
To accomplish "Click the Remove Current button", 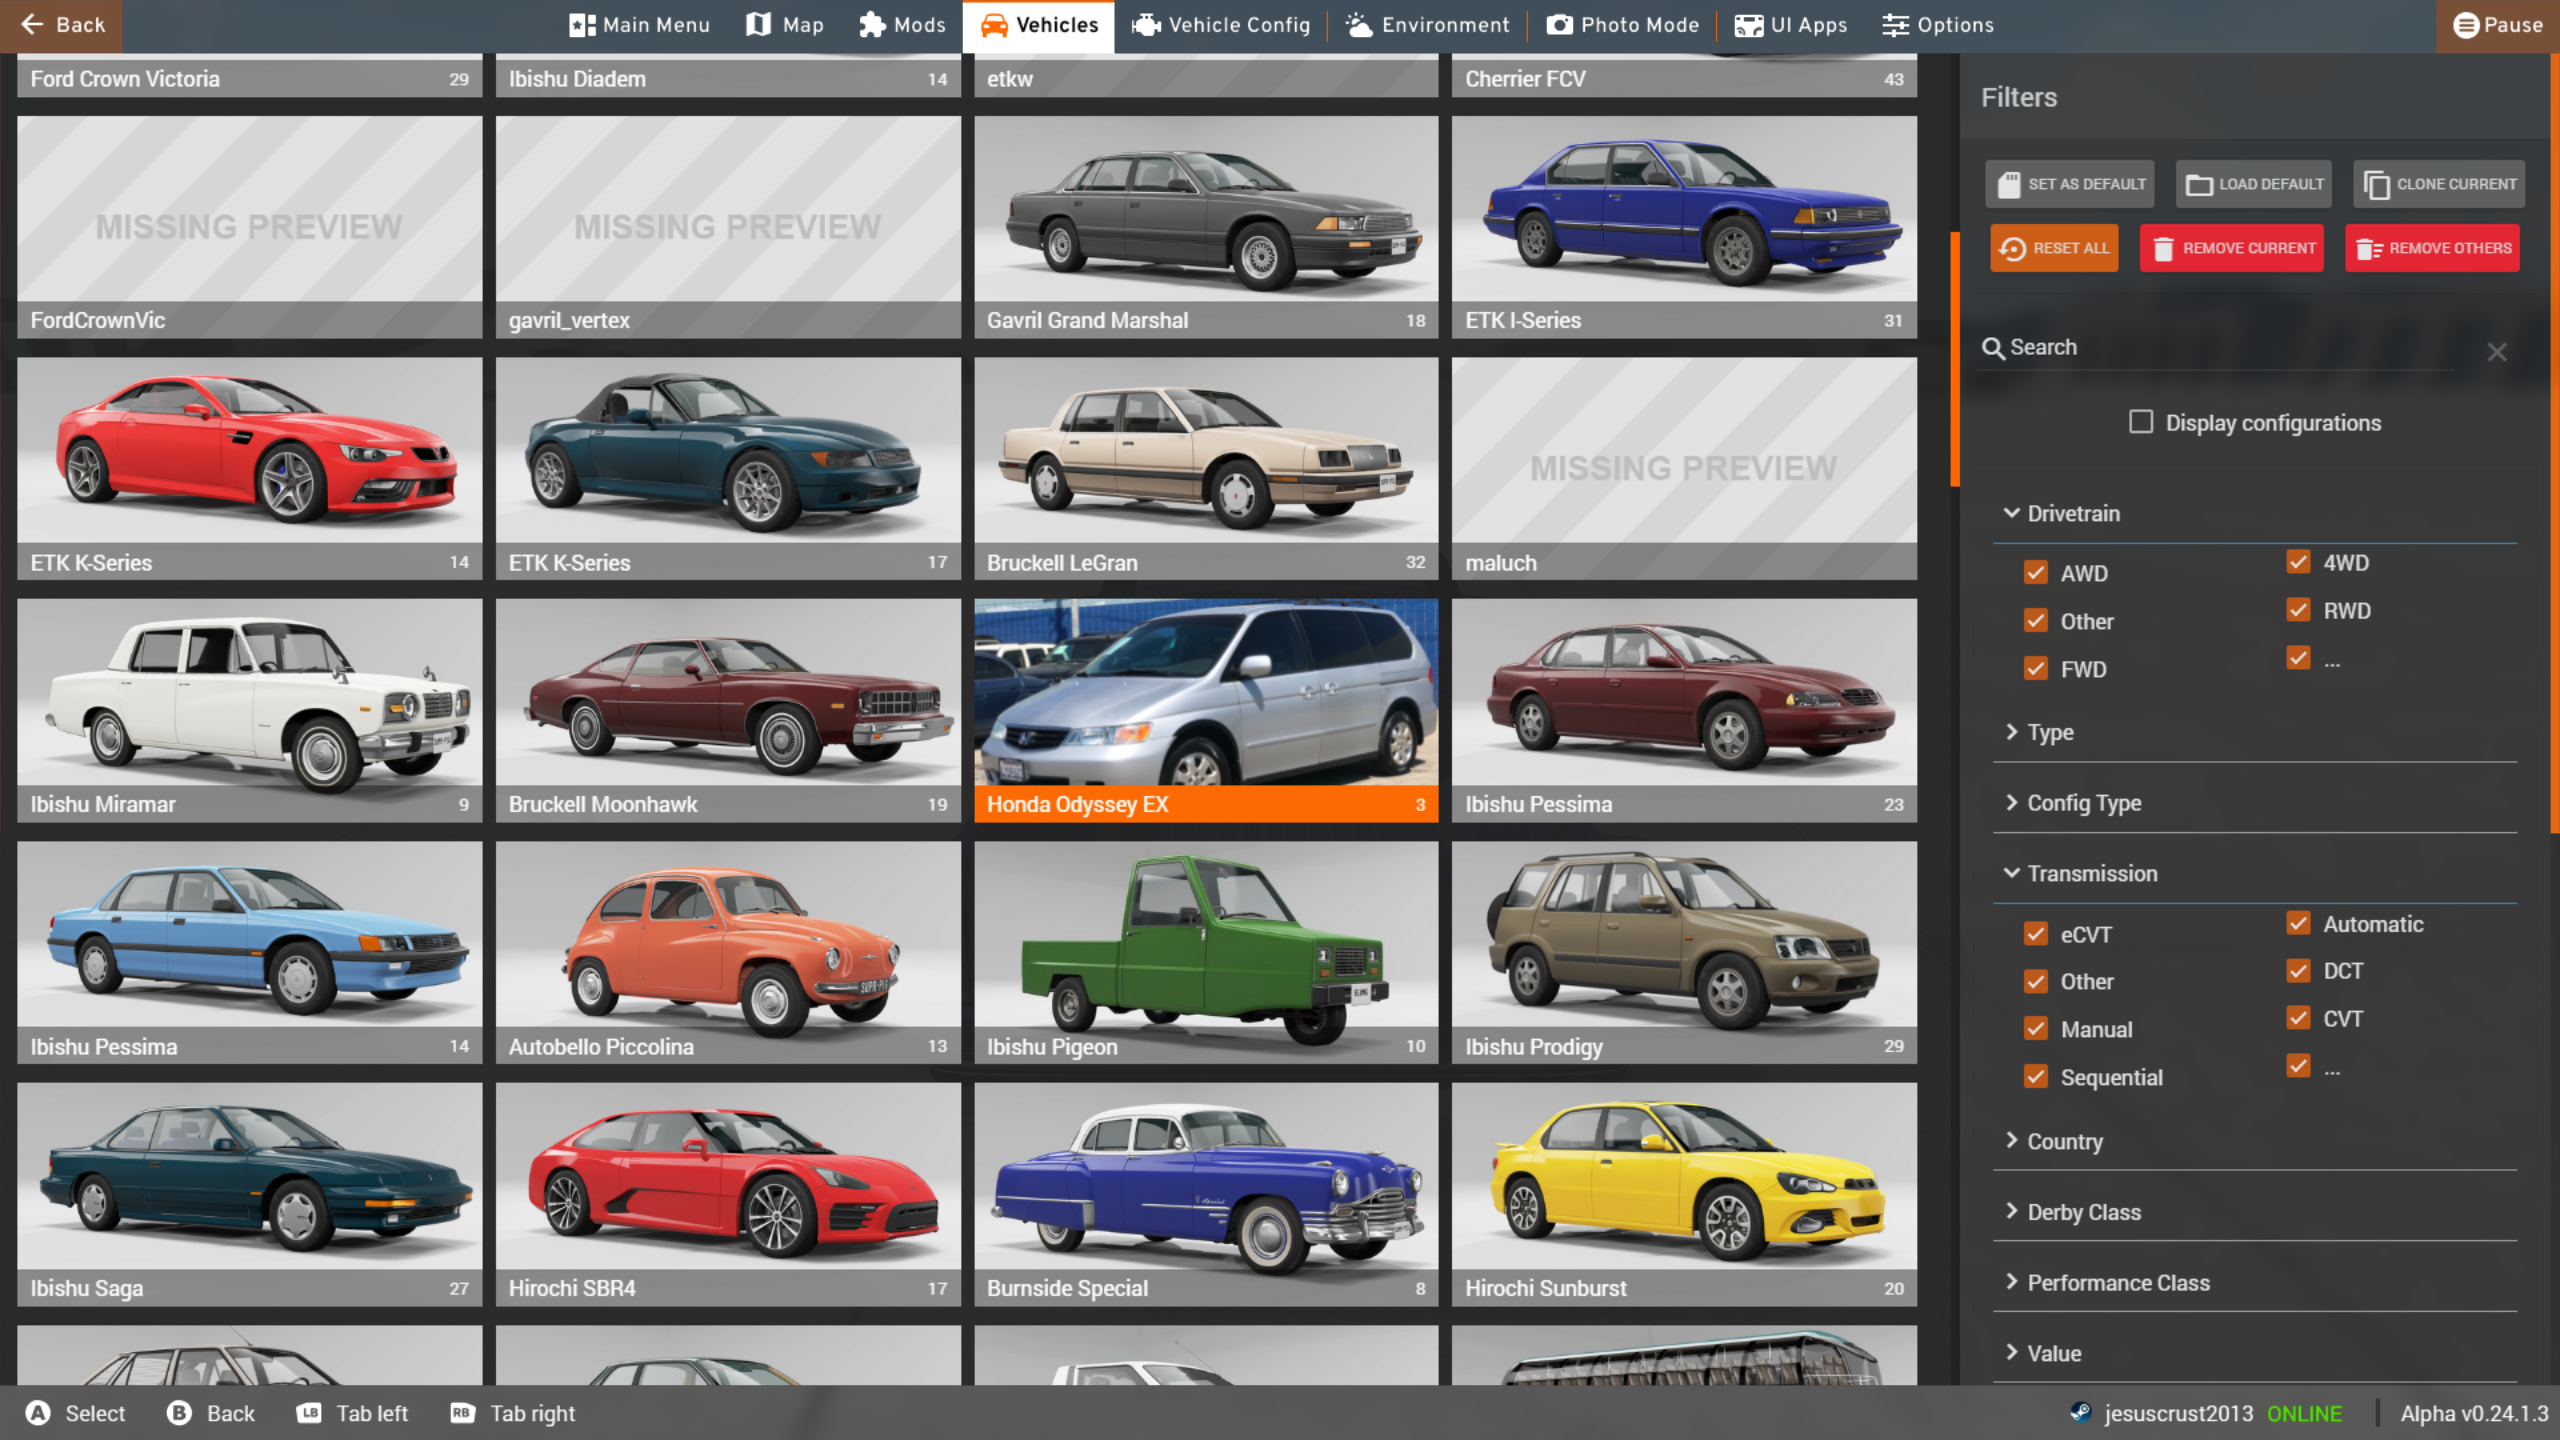I will pos(2232,248).
